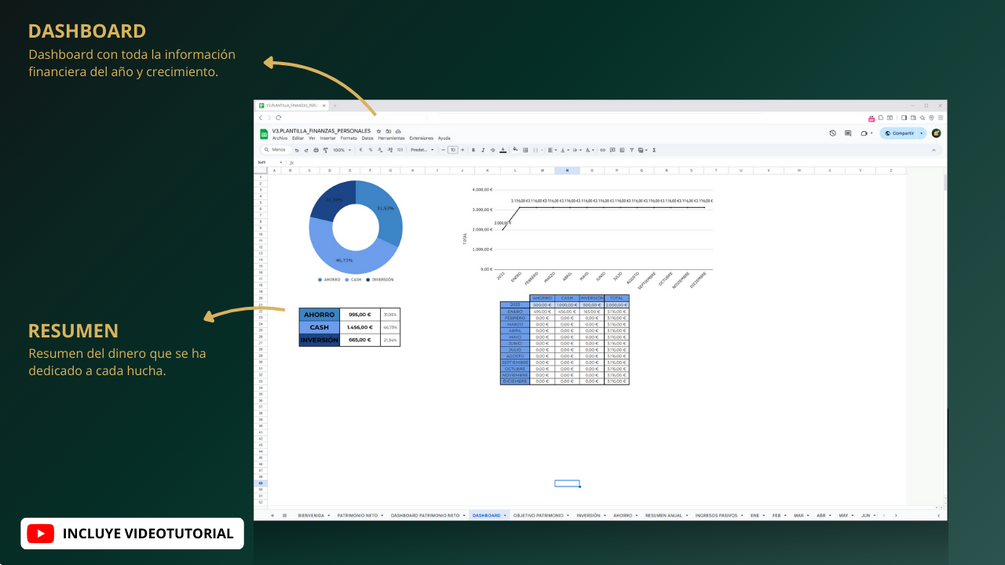Click the move to folder icon
Screen dimensions: 1005x565
388,131
